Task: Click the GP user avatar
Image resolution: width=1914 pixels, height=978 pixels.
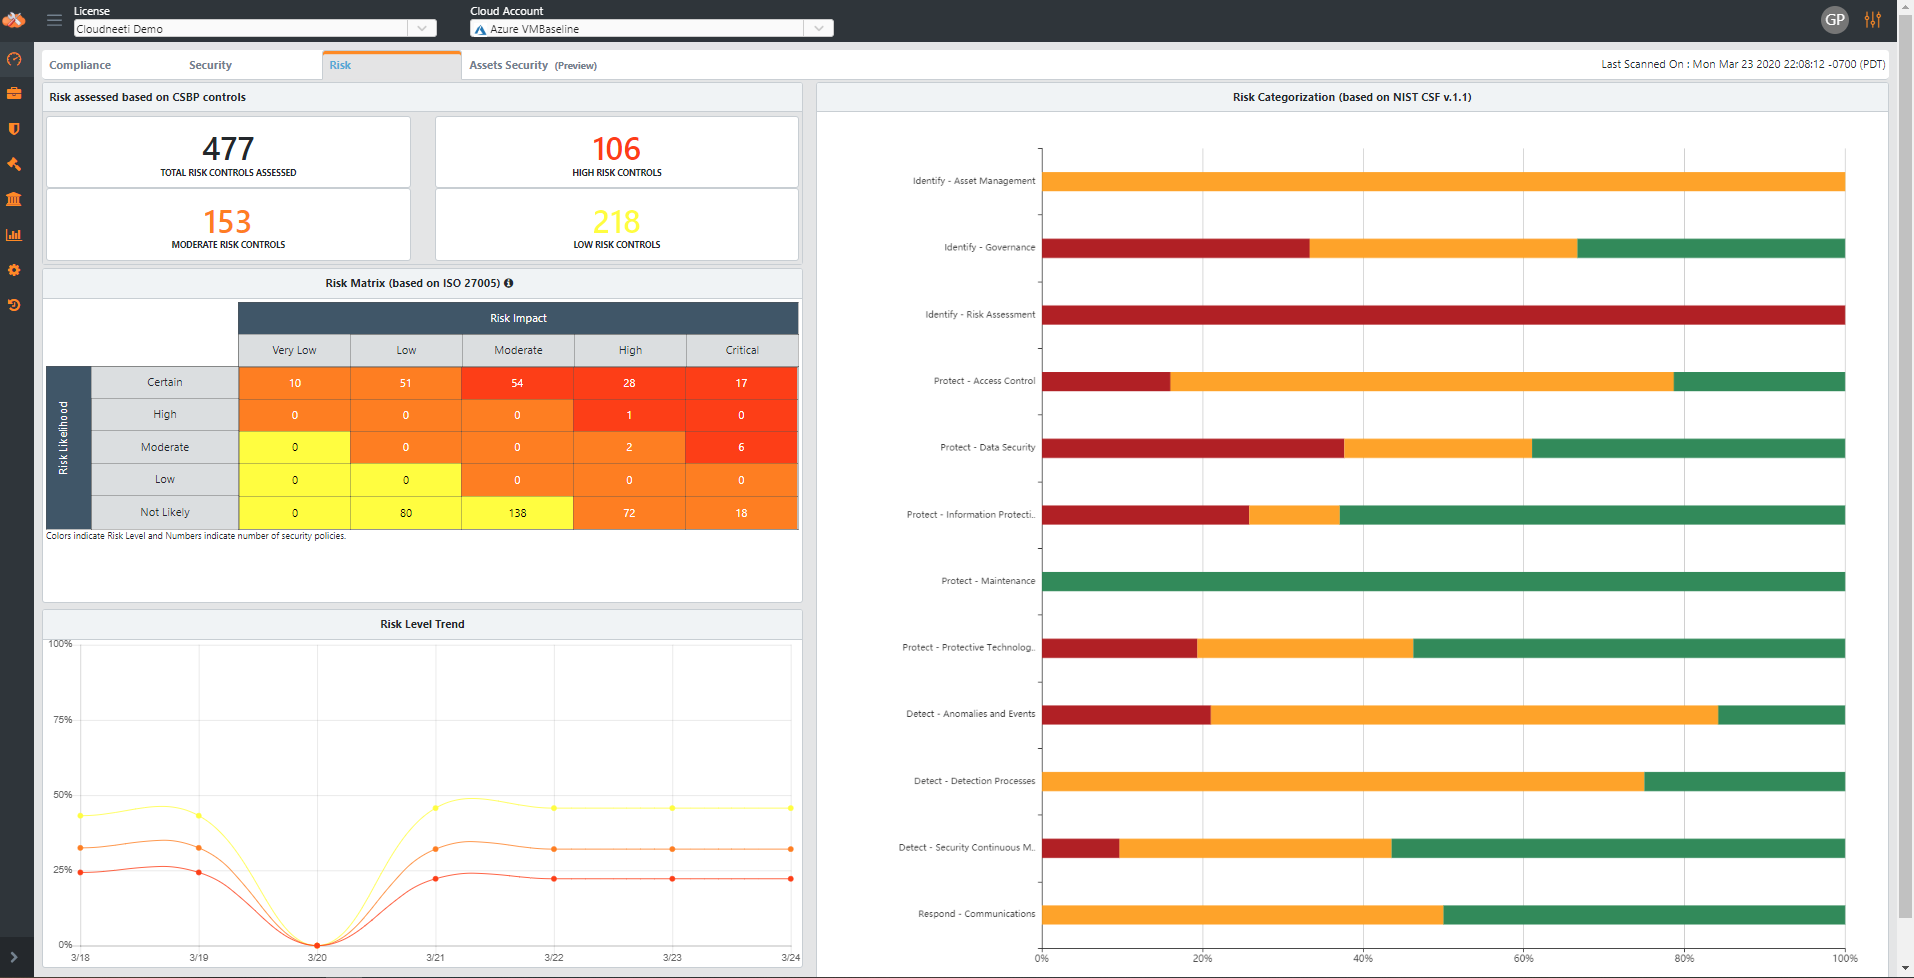Action: (x=1835, y=19)
